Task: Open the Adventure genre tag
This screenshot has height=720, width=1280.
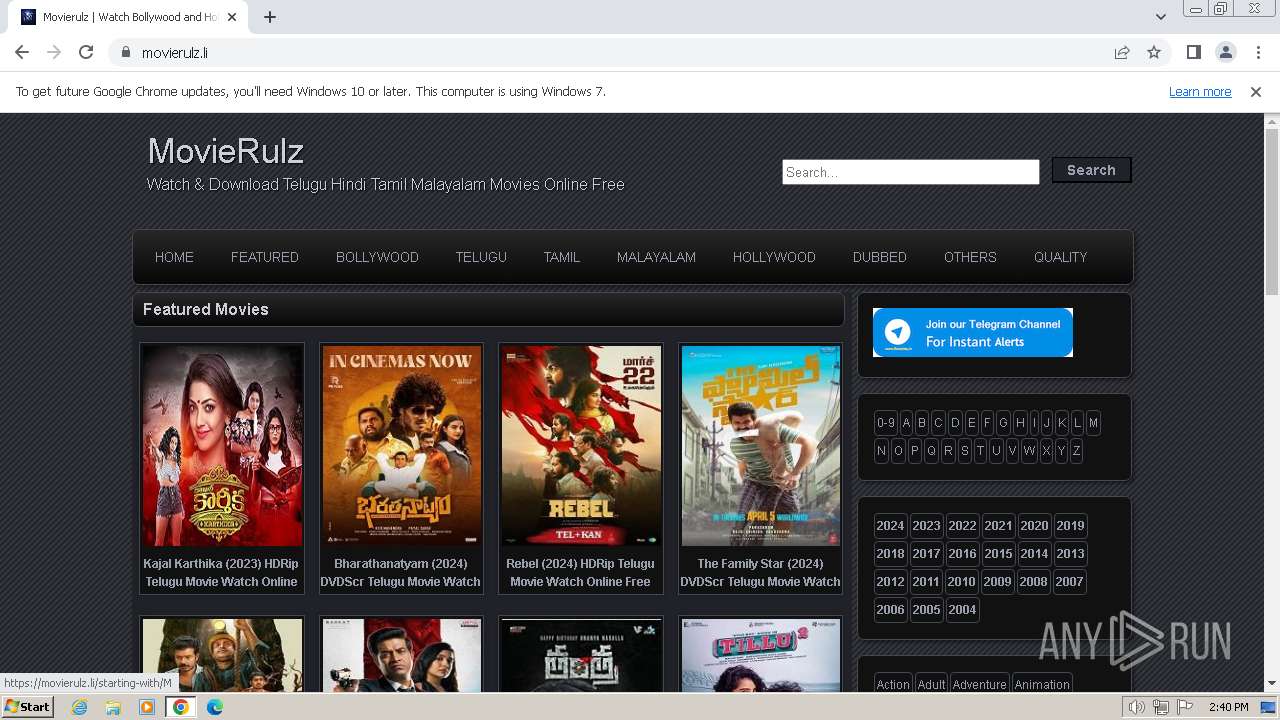Action: point(979,684)
